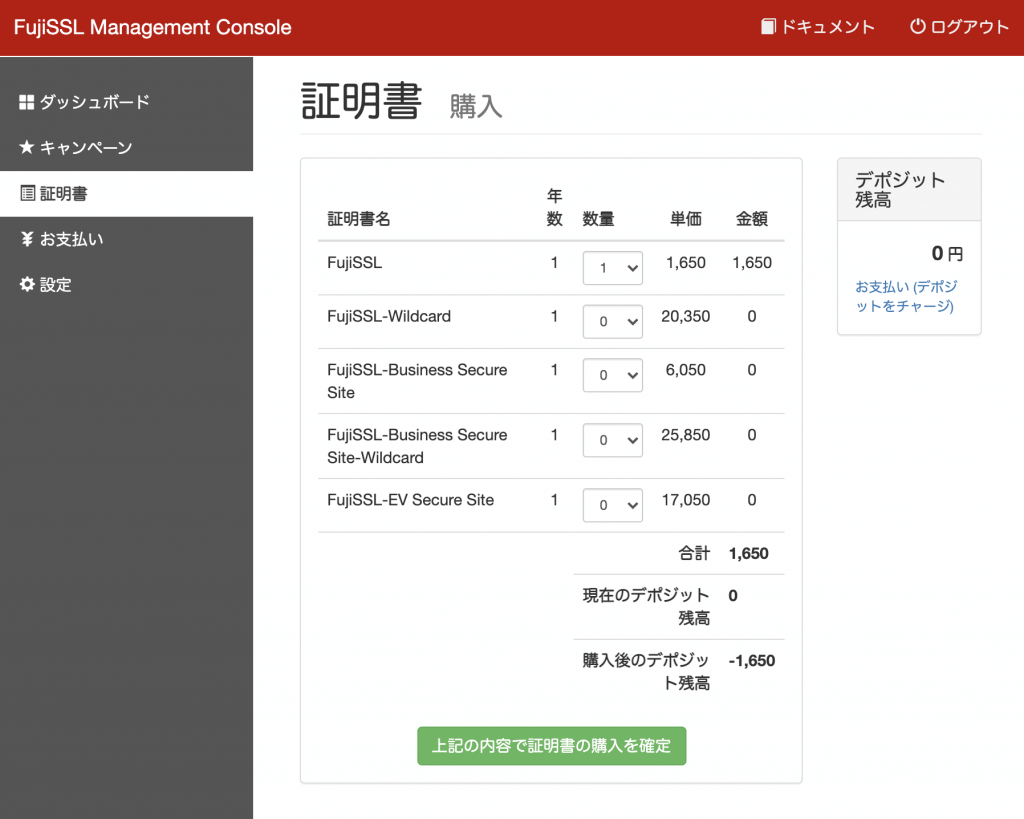Click the 現在のデポジット残高 label

[647, 606]
